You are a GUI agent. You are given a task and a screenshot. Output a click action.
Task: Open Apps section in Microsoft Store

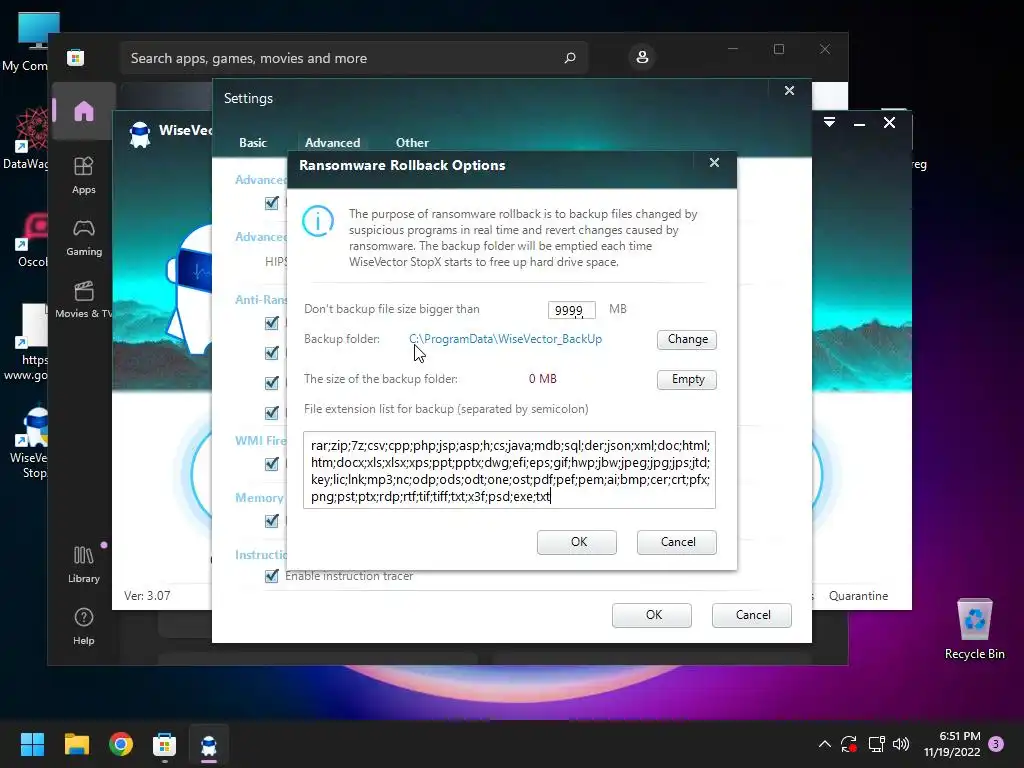[x=84, y=176]
